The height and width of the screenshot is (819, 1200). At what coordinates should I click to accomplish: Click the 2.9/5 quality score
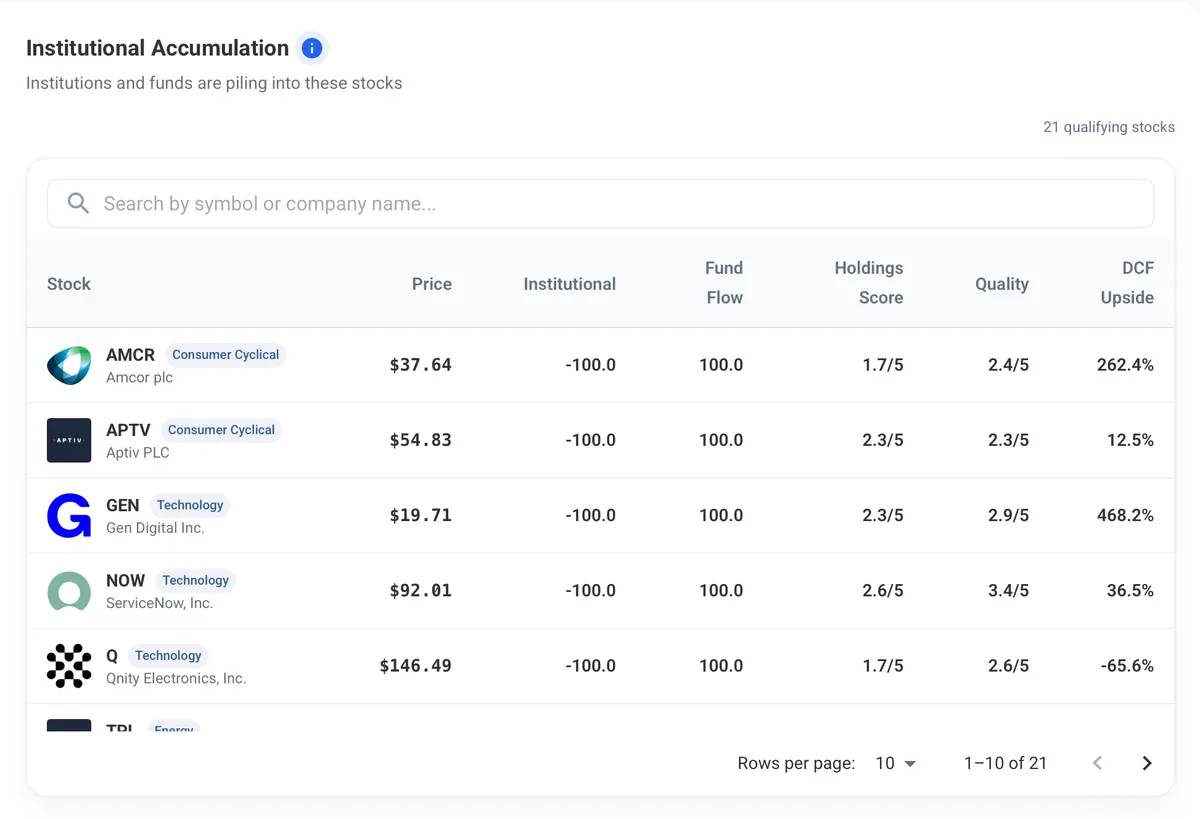tap(1008, 515)
